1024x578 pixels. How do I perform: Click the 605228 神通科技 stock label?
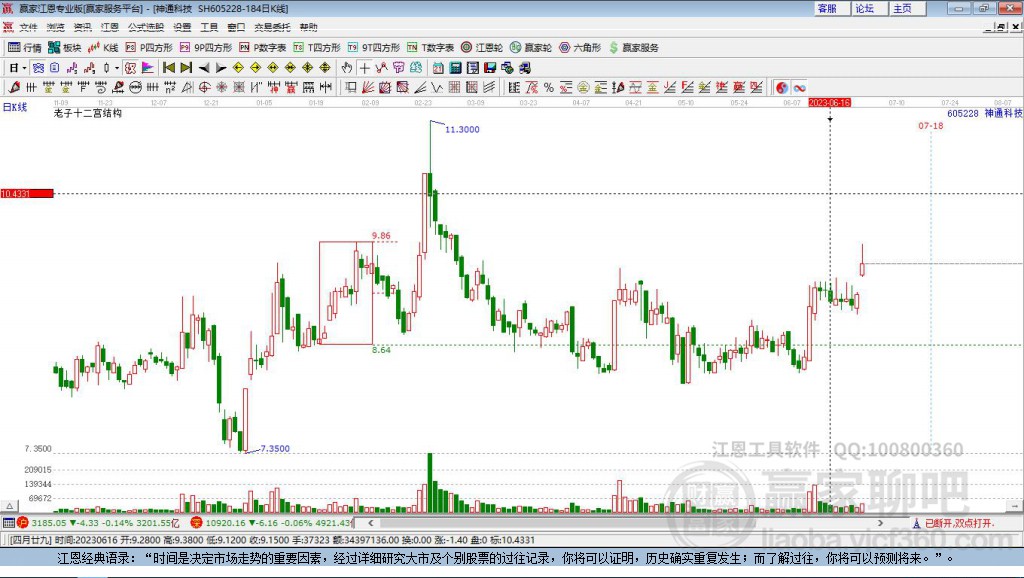tap(985, 113)
